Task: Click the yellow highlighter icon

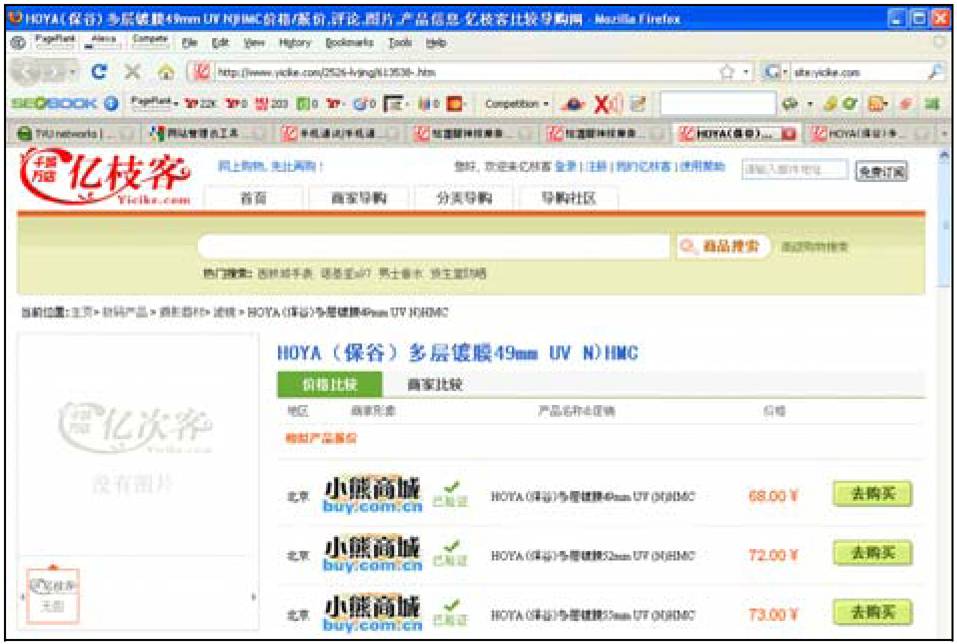Action: 829,104
